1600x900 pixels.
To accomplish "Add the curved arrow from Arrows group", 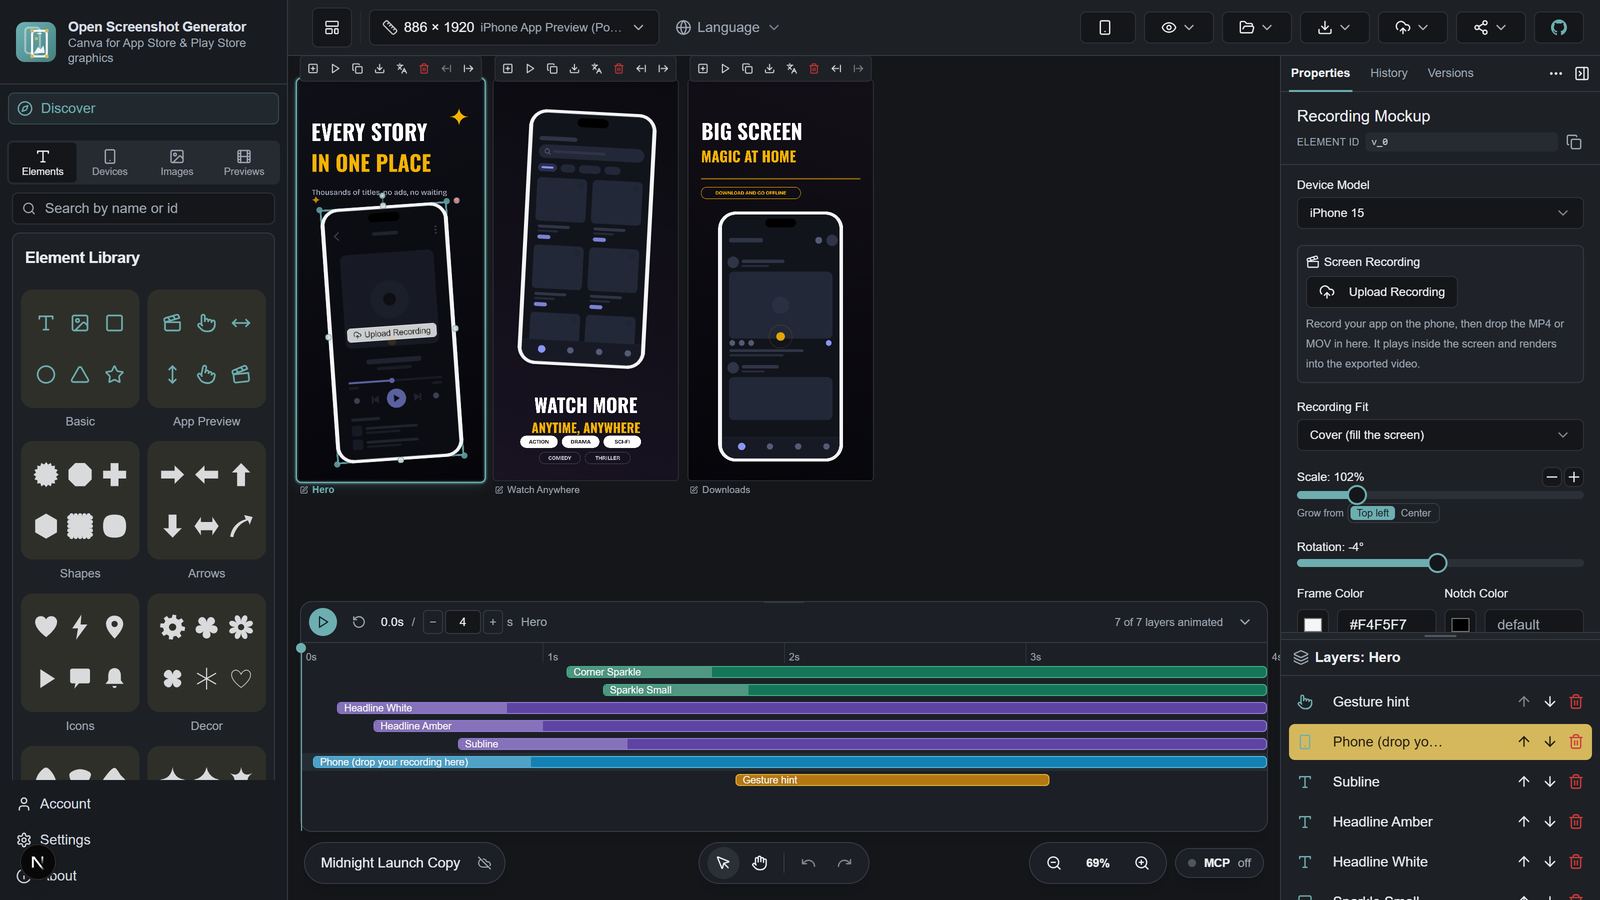I will 241,526.
